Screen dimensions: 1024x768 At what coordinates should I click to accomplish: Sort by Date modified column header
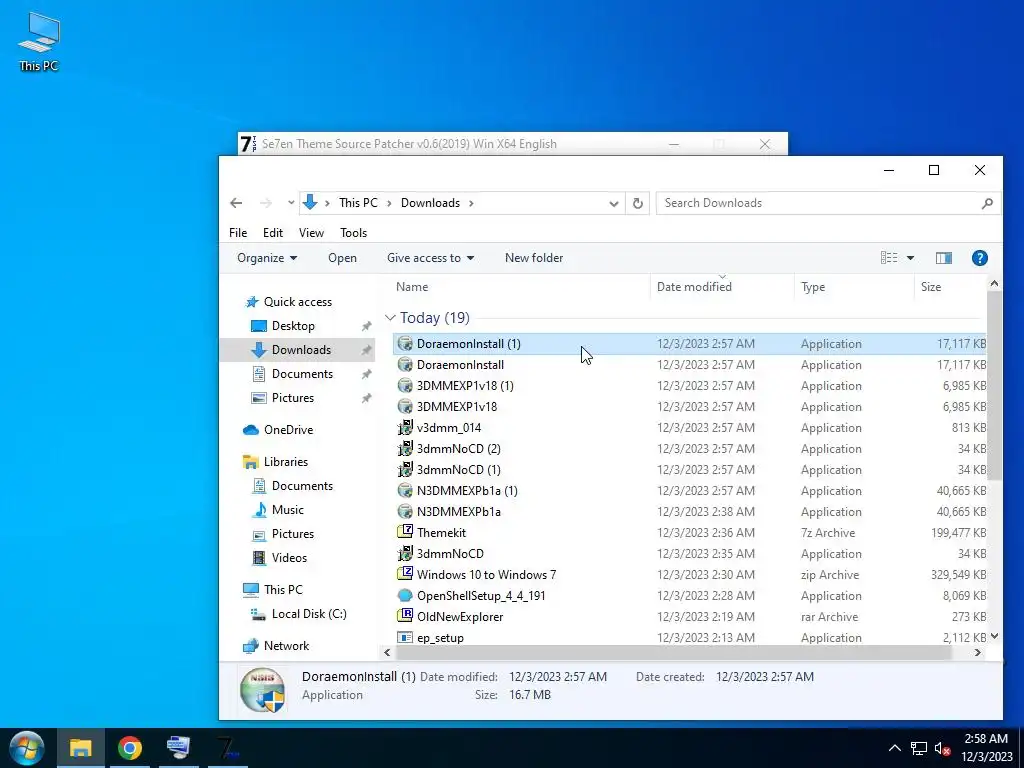pos(694,287)
